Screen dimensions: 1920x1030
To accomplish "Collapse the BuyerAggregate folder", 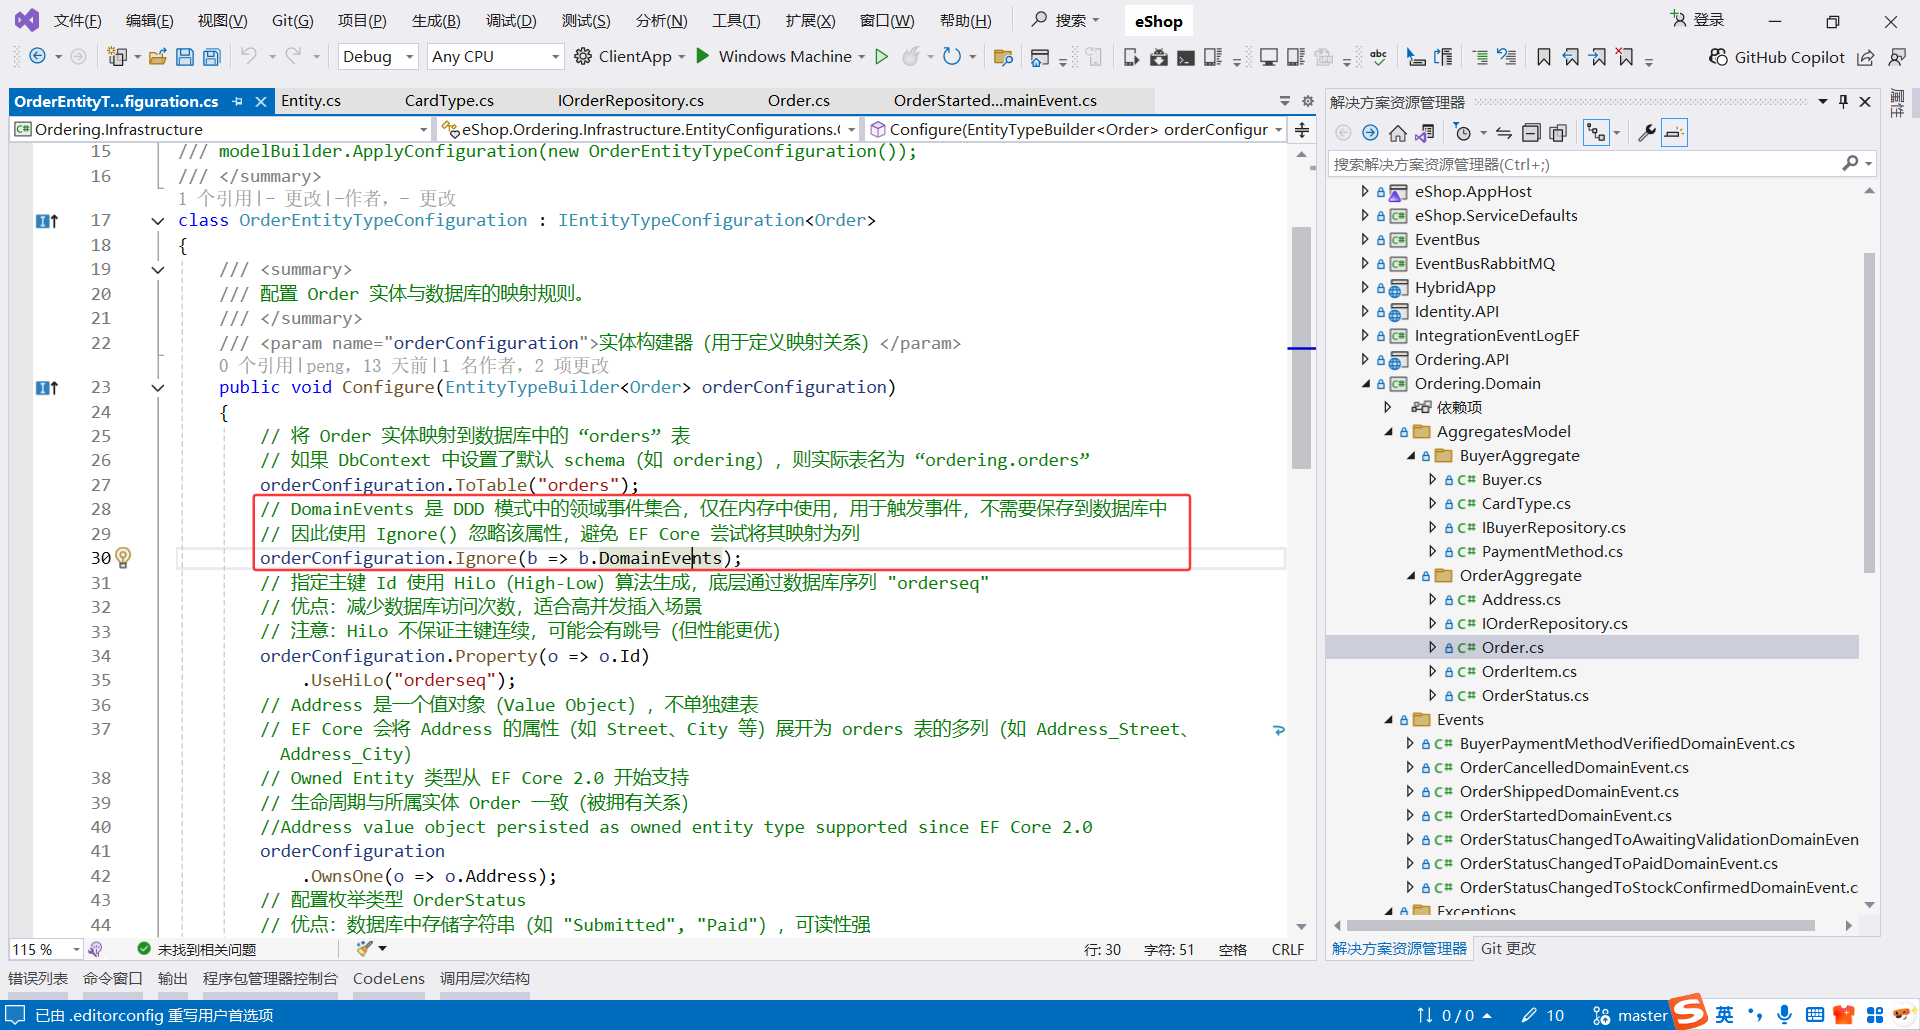I will [1411, 456].
